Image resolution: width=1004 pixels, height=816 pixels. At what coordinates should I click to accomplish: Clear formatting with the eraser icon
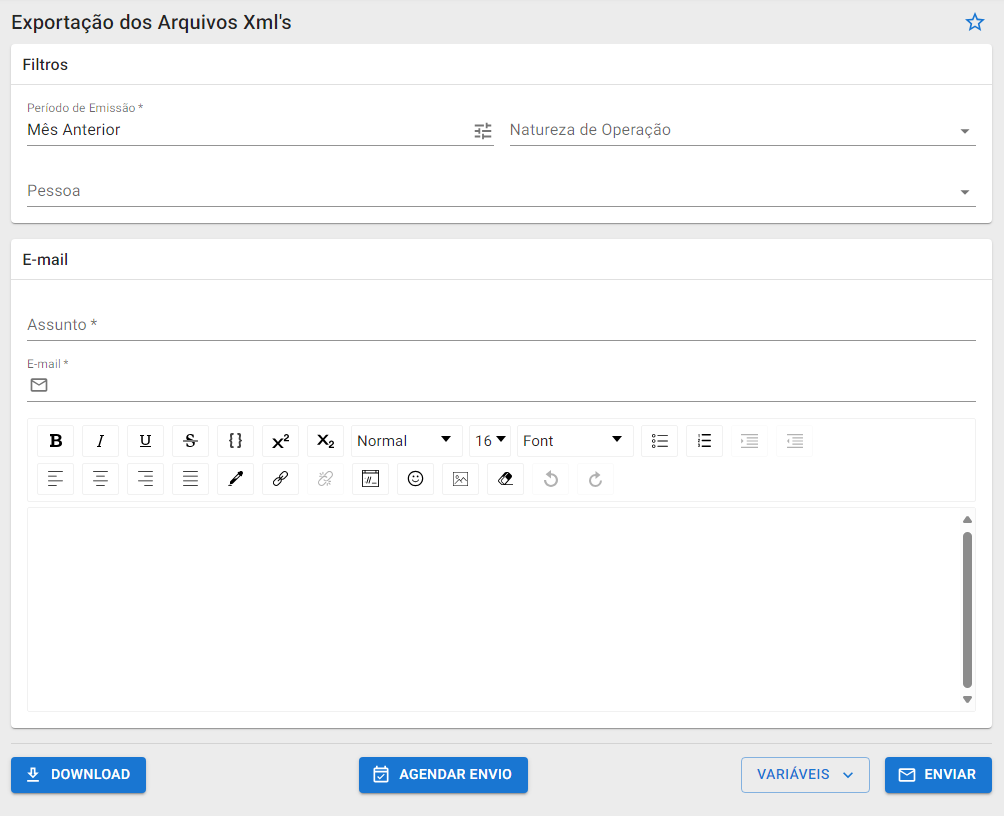point(505,479)
